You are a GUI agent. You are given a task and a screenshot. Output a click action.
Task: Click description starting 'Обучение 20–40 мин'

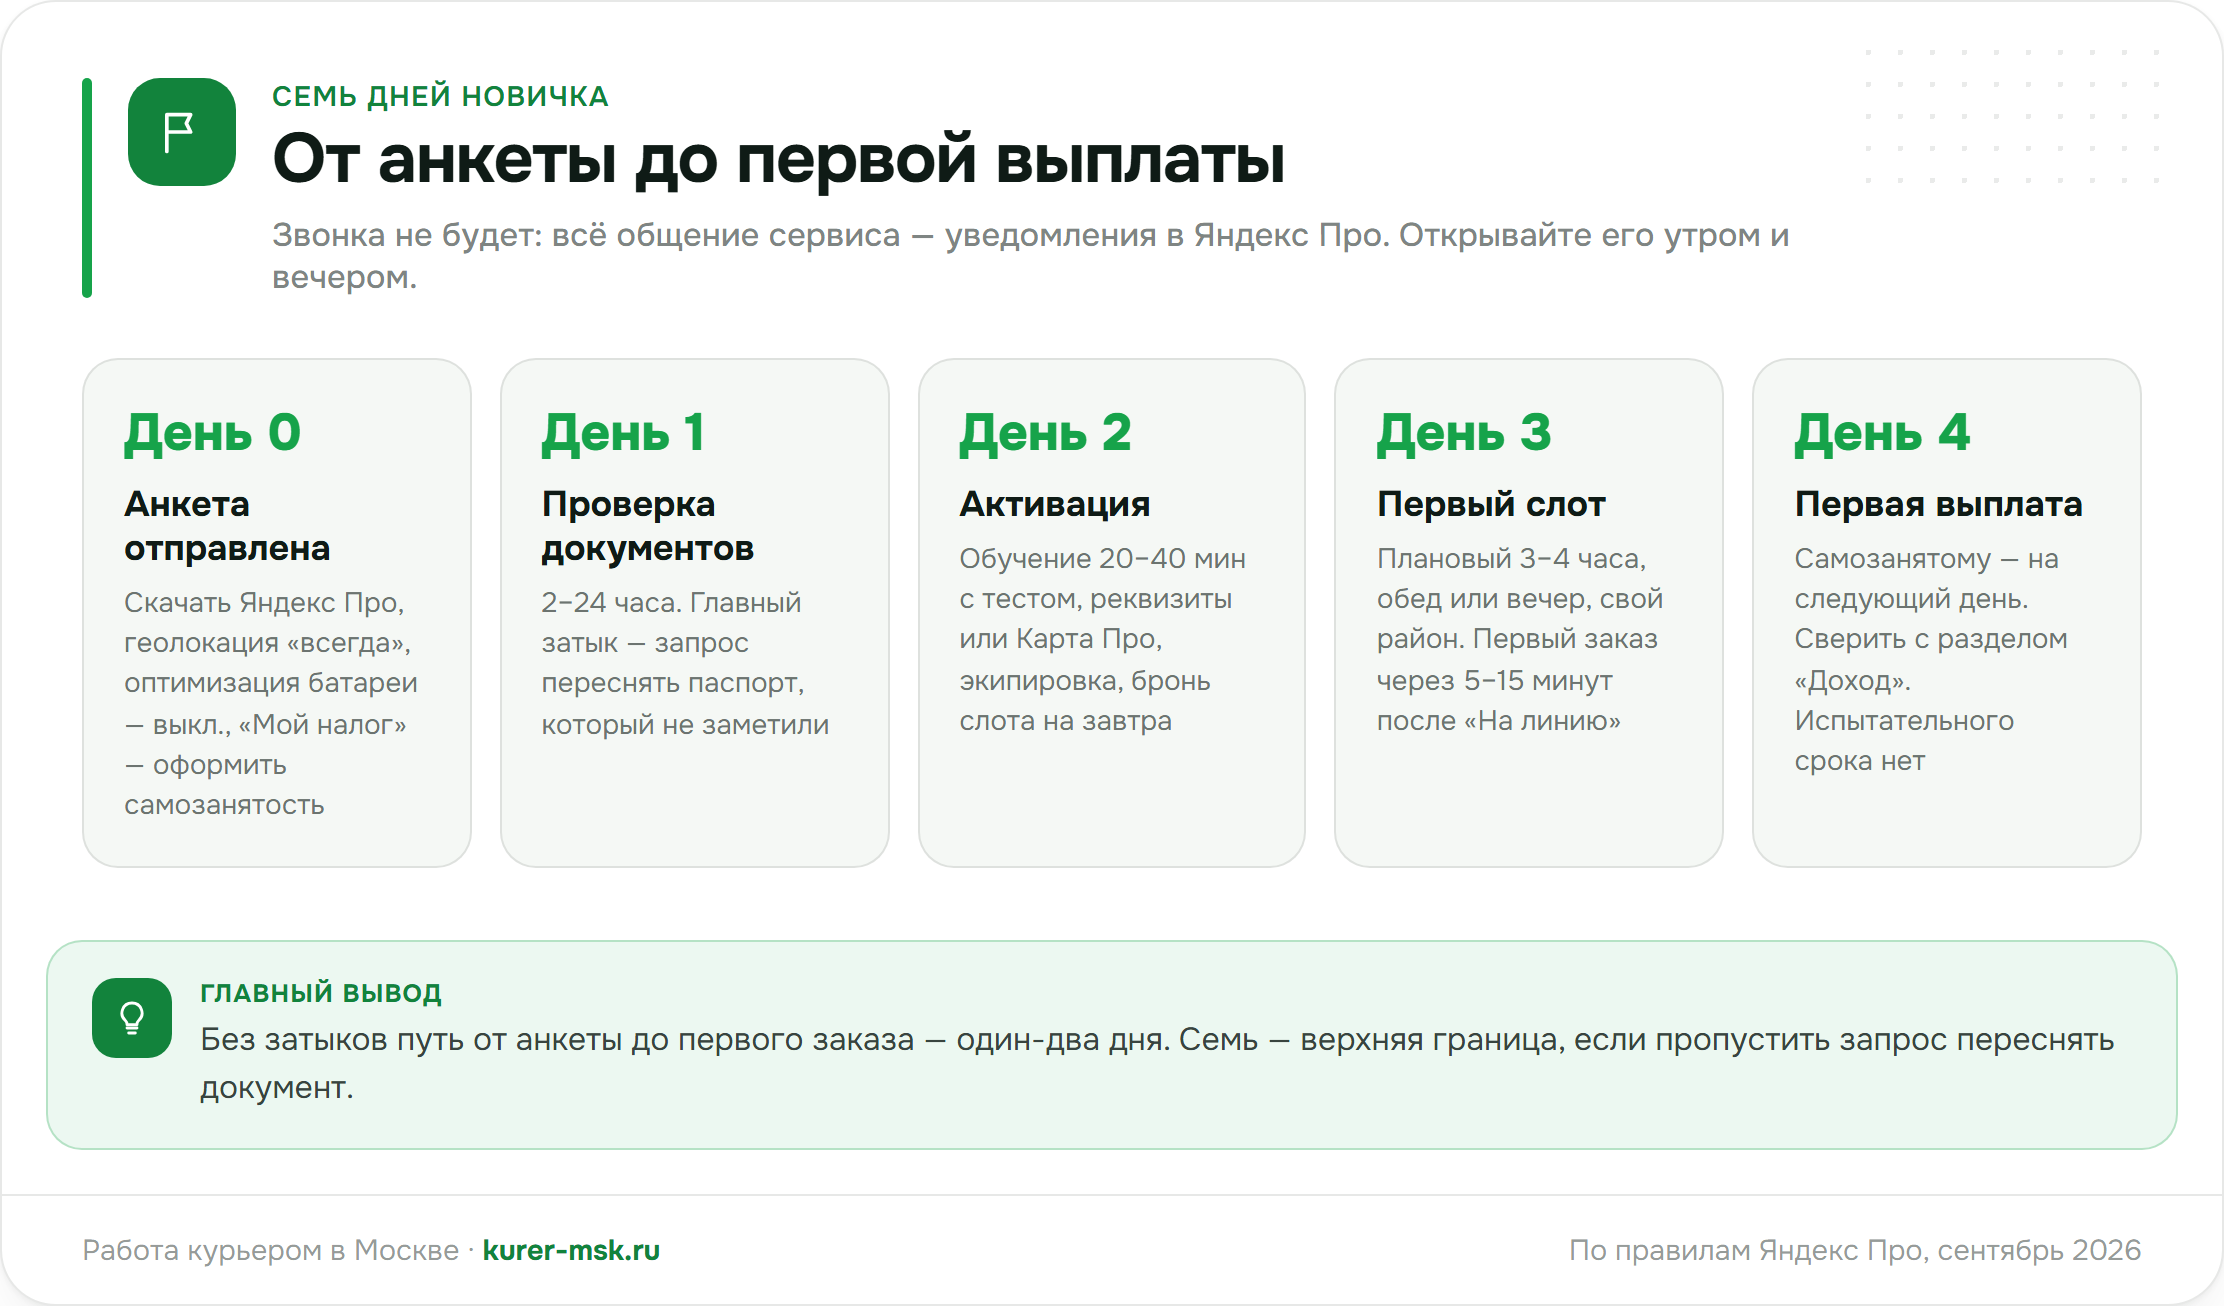[x=1102, y=639]
